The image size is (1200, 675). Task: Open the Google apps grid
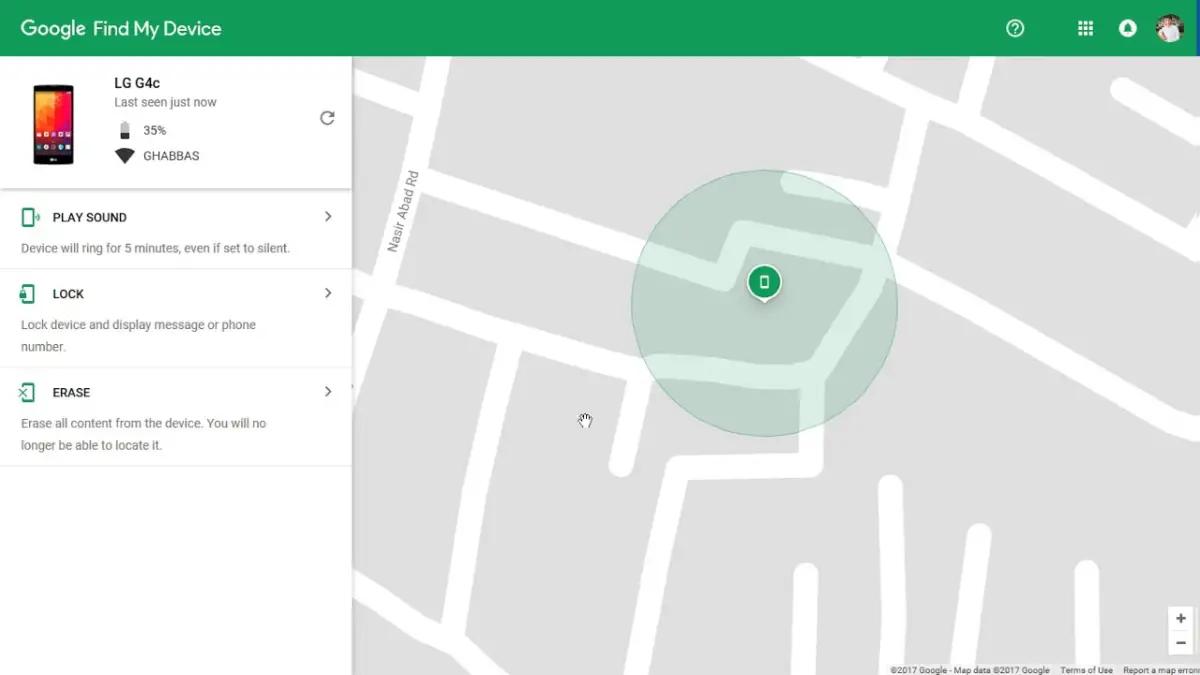tap(1085, 29)
